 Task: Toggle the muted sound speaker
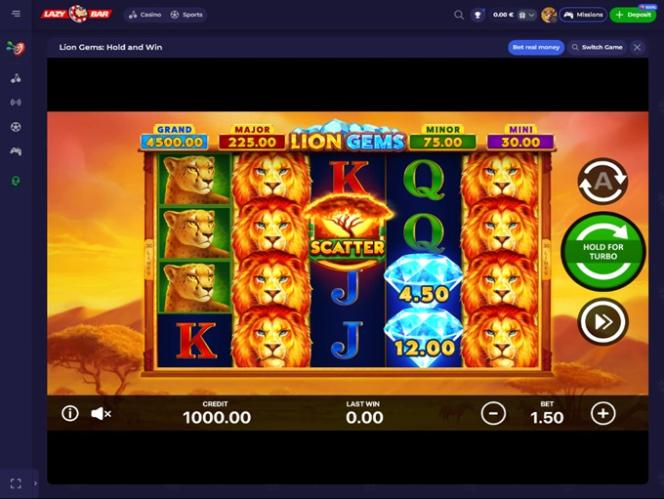click(101, 413)
